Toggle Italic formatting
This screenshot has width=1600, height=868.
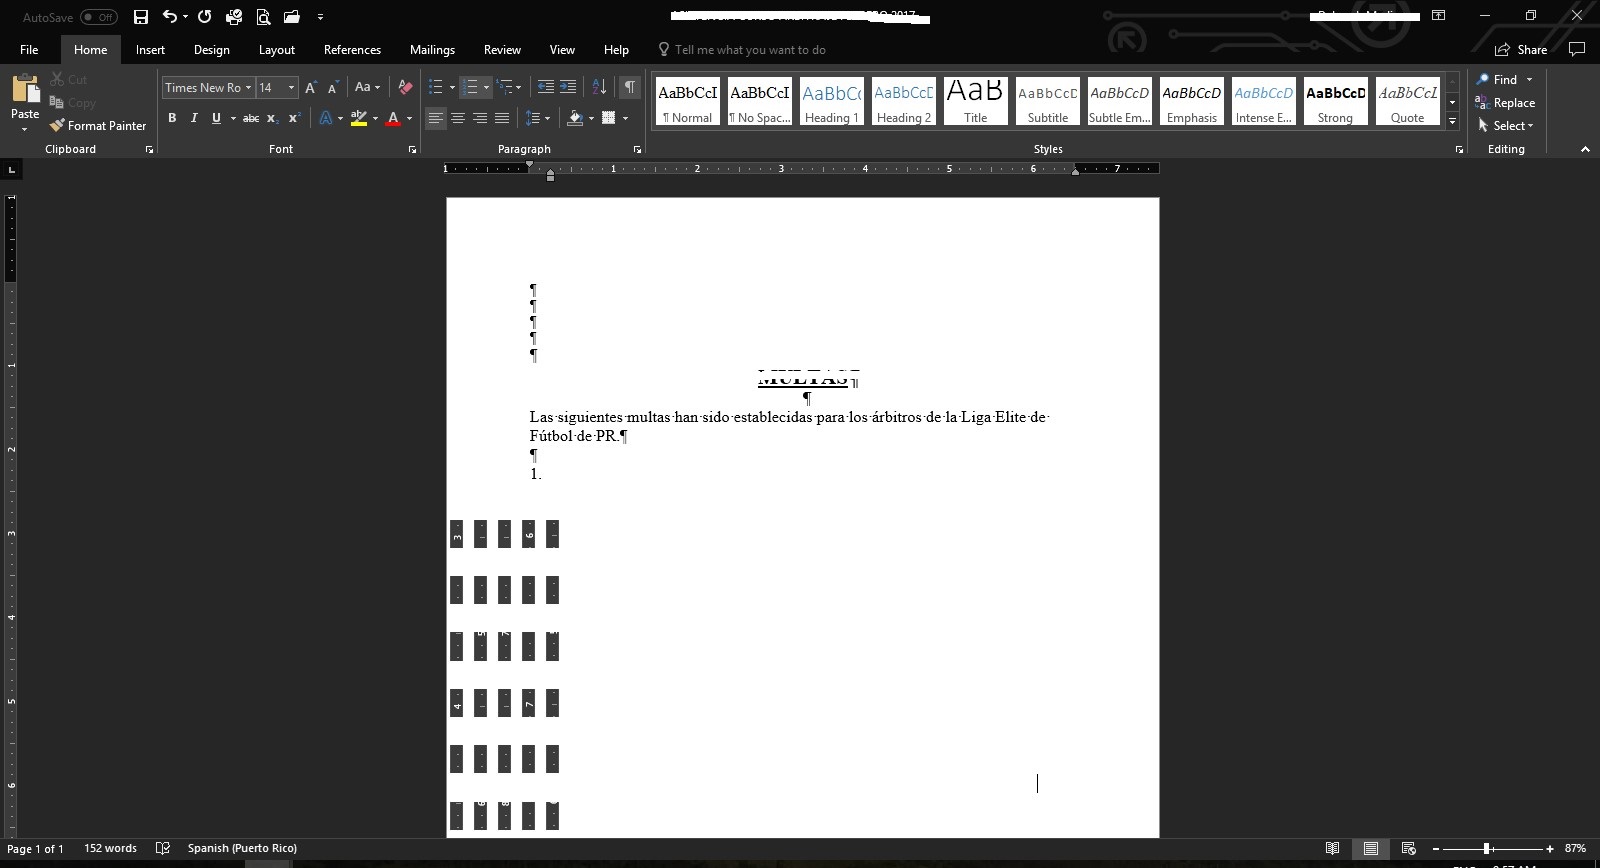tap(194, 118)
